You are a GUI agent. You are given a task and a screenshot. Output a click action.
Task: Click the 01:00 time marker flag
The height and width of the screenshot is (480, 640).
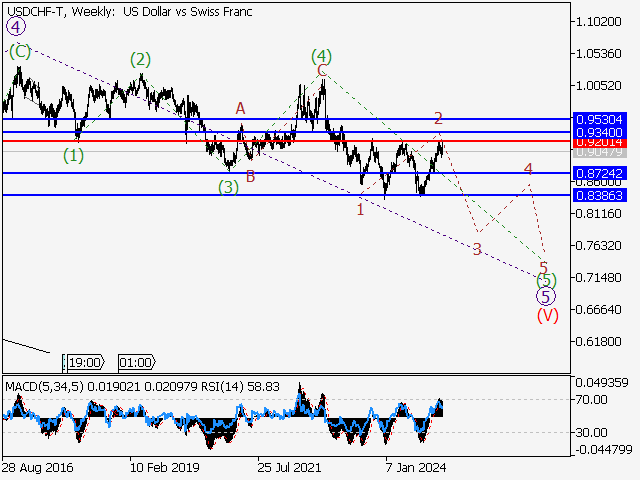click(135, 362)
